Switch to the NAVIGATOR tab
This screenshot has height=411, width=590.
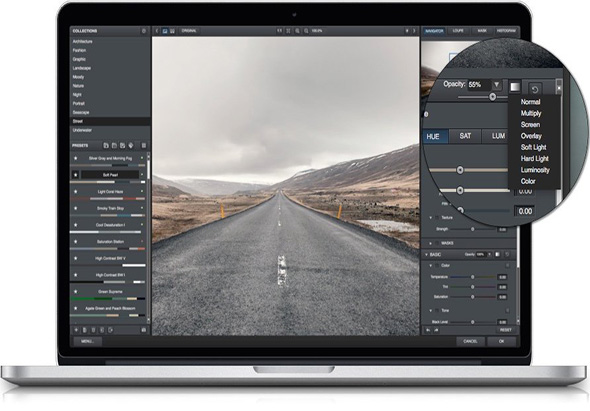(x=434, y=31)
